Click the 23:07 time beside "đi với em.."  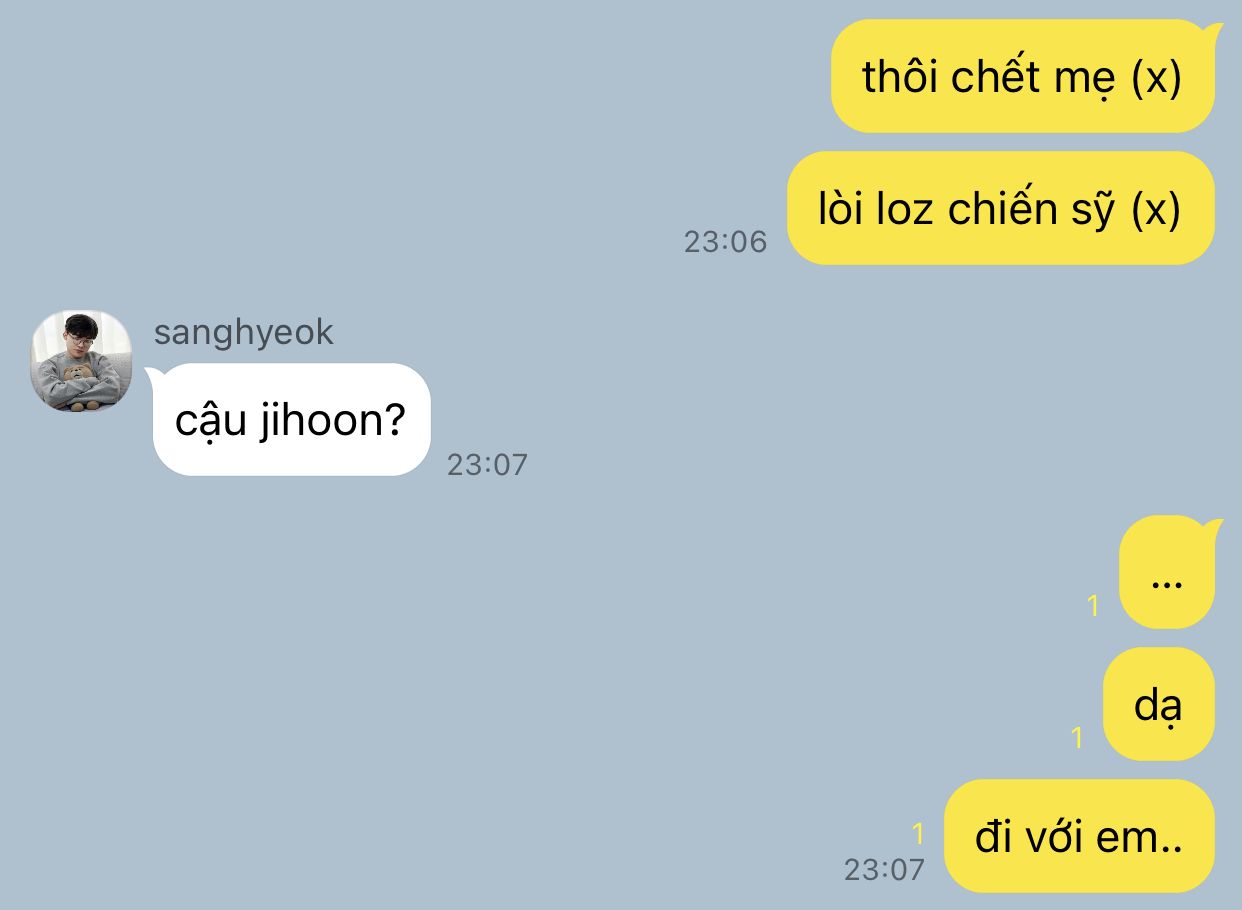click(884, 869)
